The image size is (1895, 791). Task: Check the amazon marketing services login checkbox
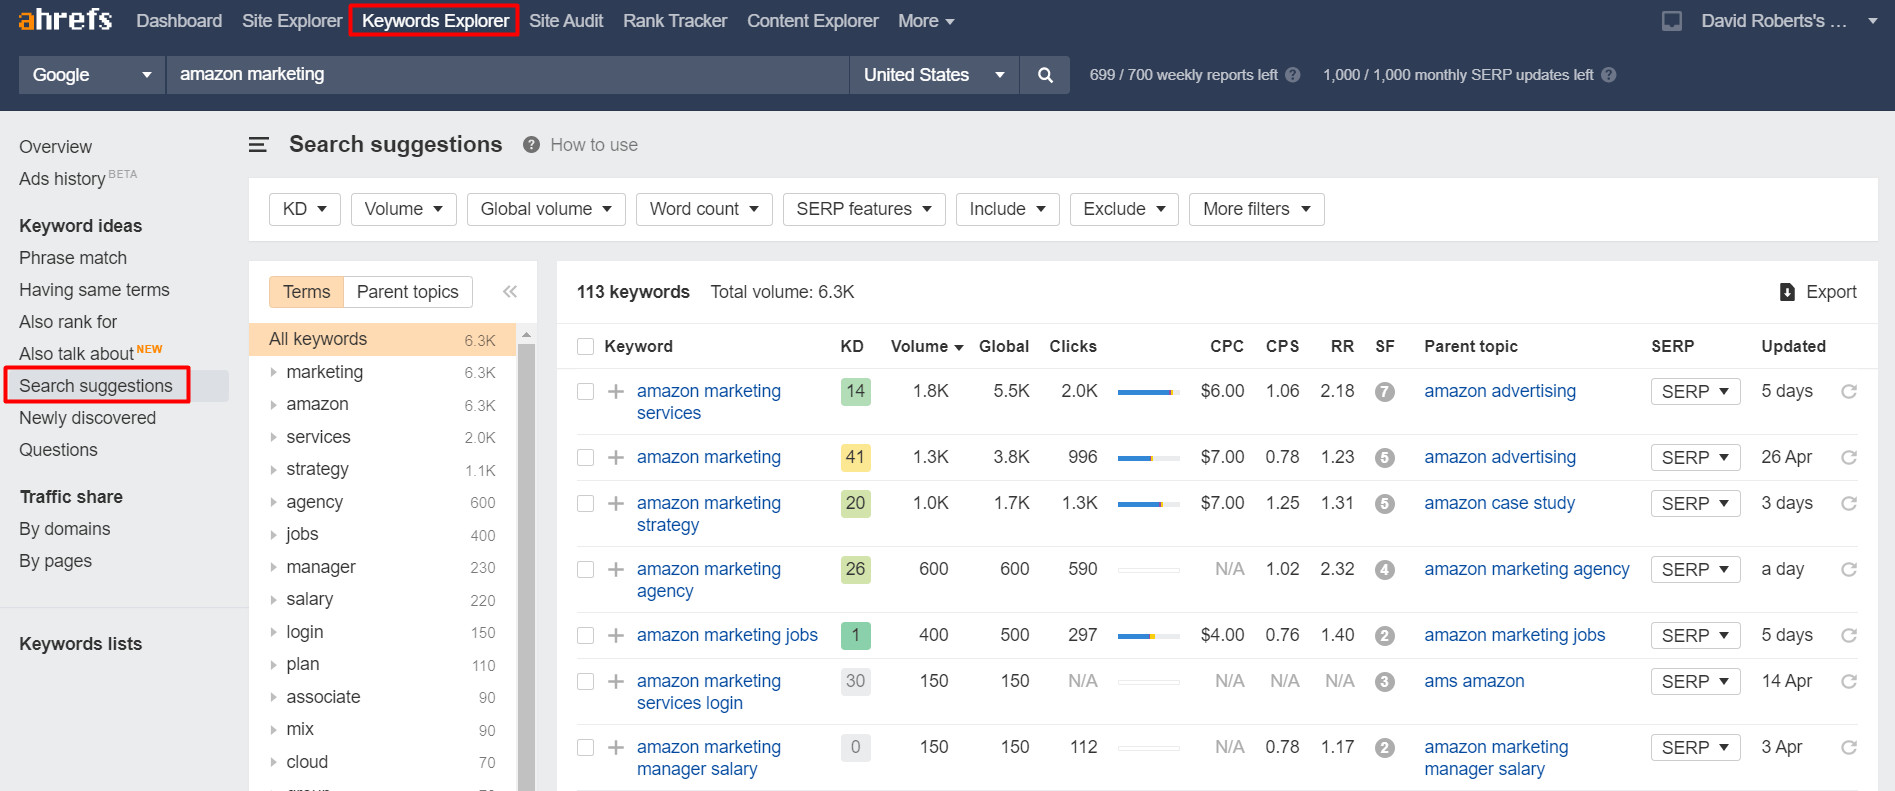[x=586, y=681]
